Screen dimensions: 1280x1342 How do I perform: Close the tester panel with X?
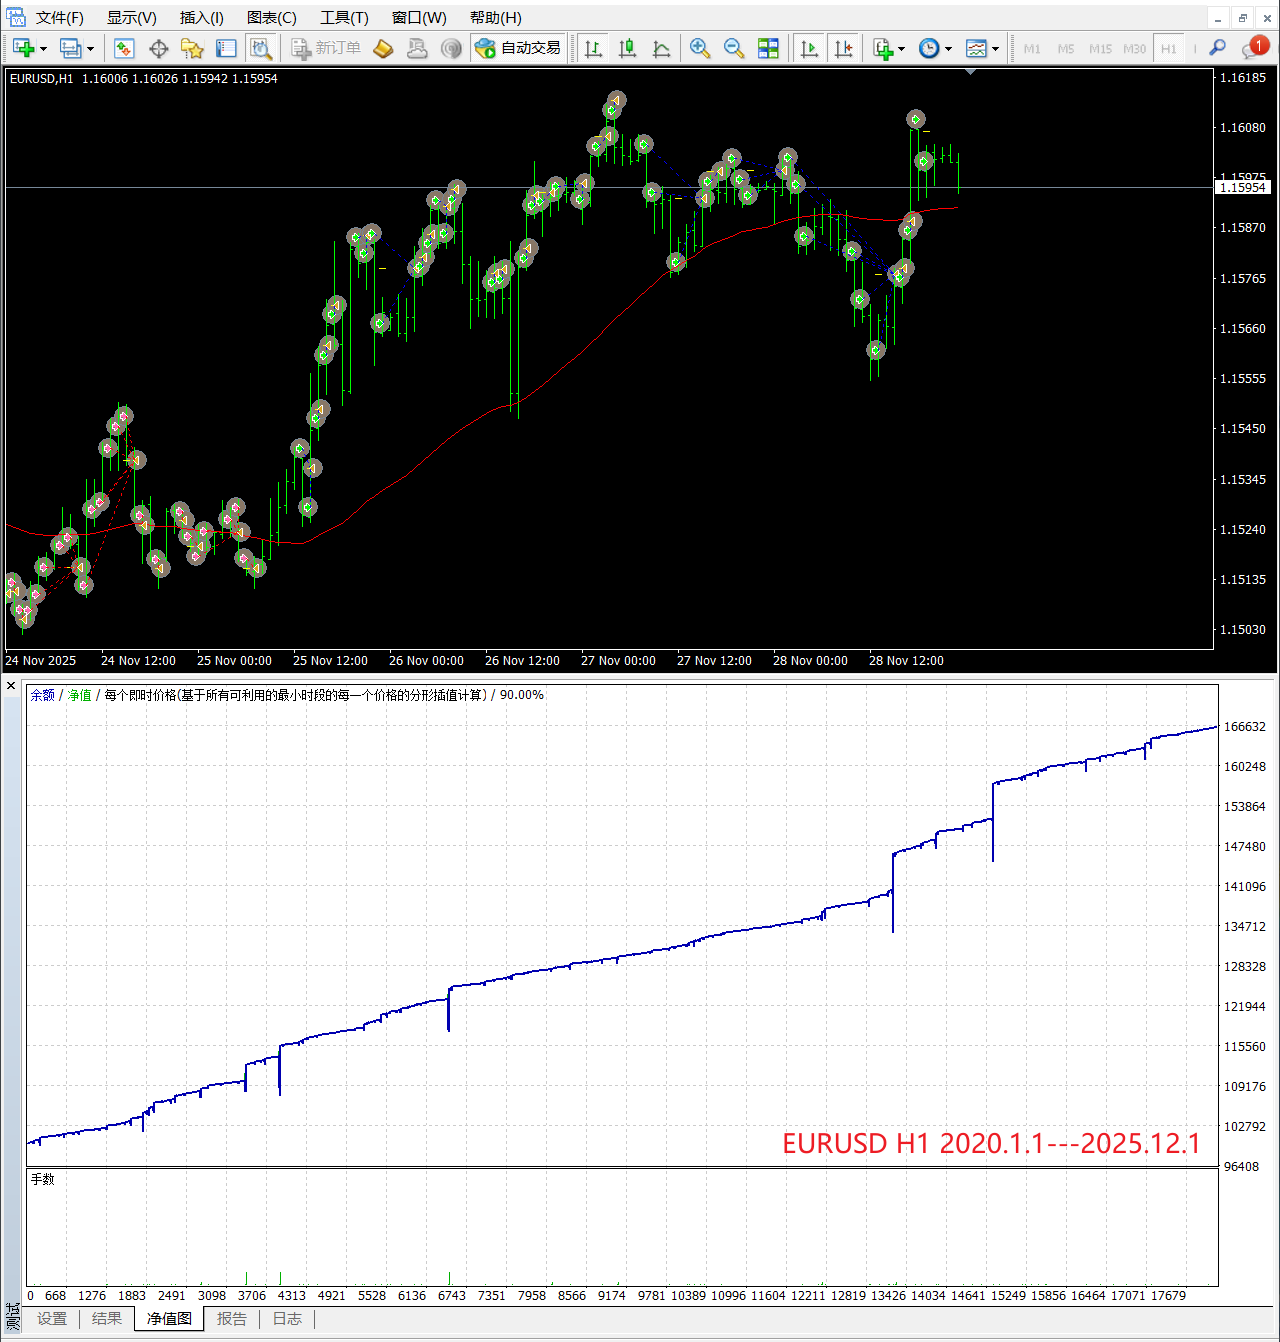(x=11, y=685)
